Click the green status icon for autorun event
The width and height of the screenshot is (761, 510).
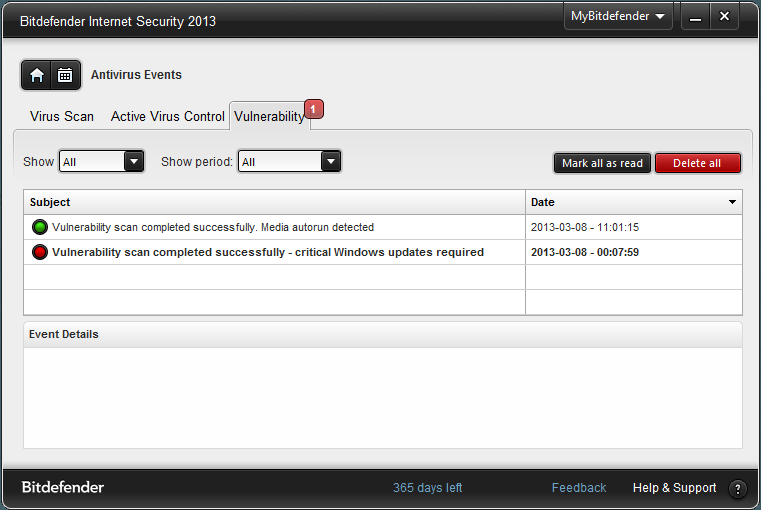[40, 227]
